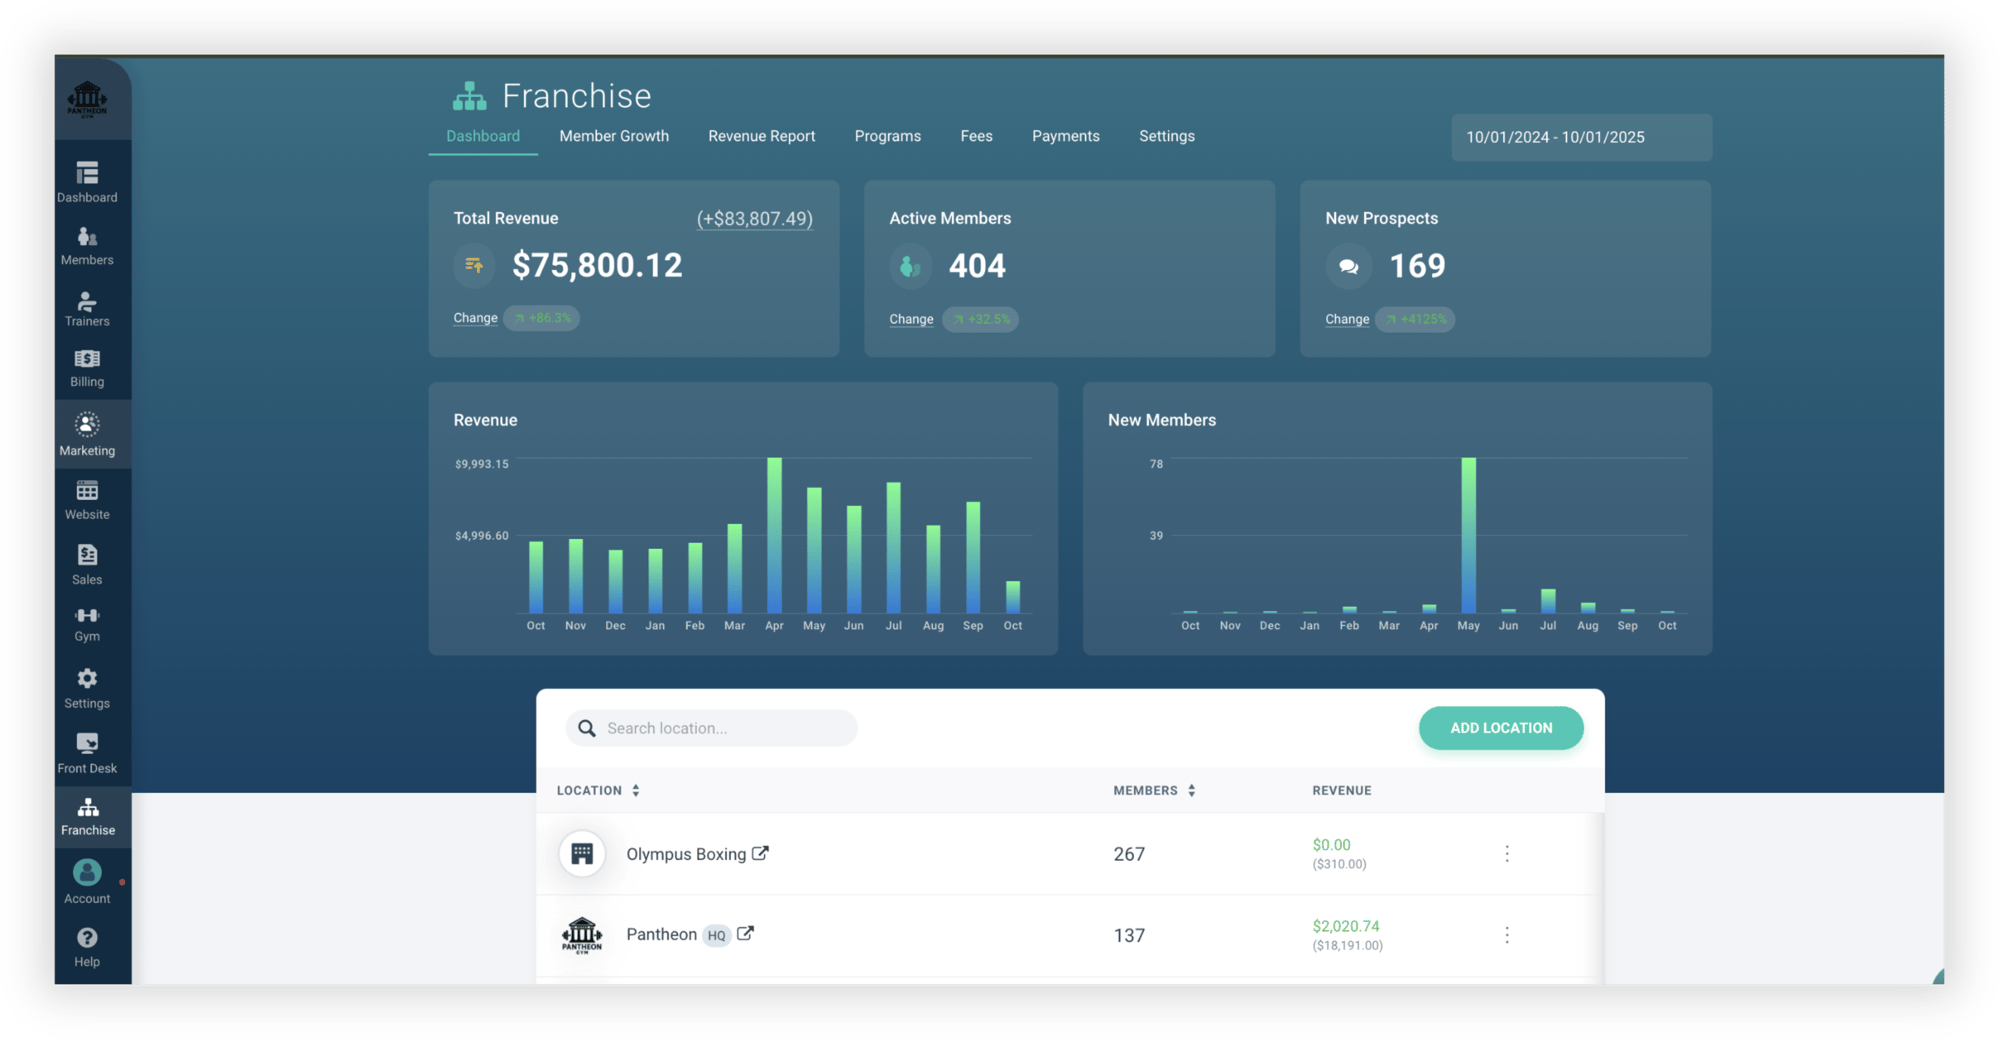Open the Programs tab
The width and height of the screenshot is (2010, 1044).
888,136
